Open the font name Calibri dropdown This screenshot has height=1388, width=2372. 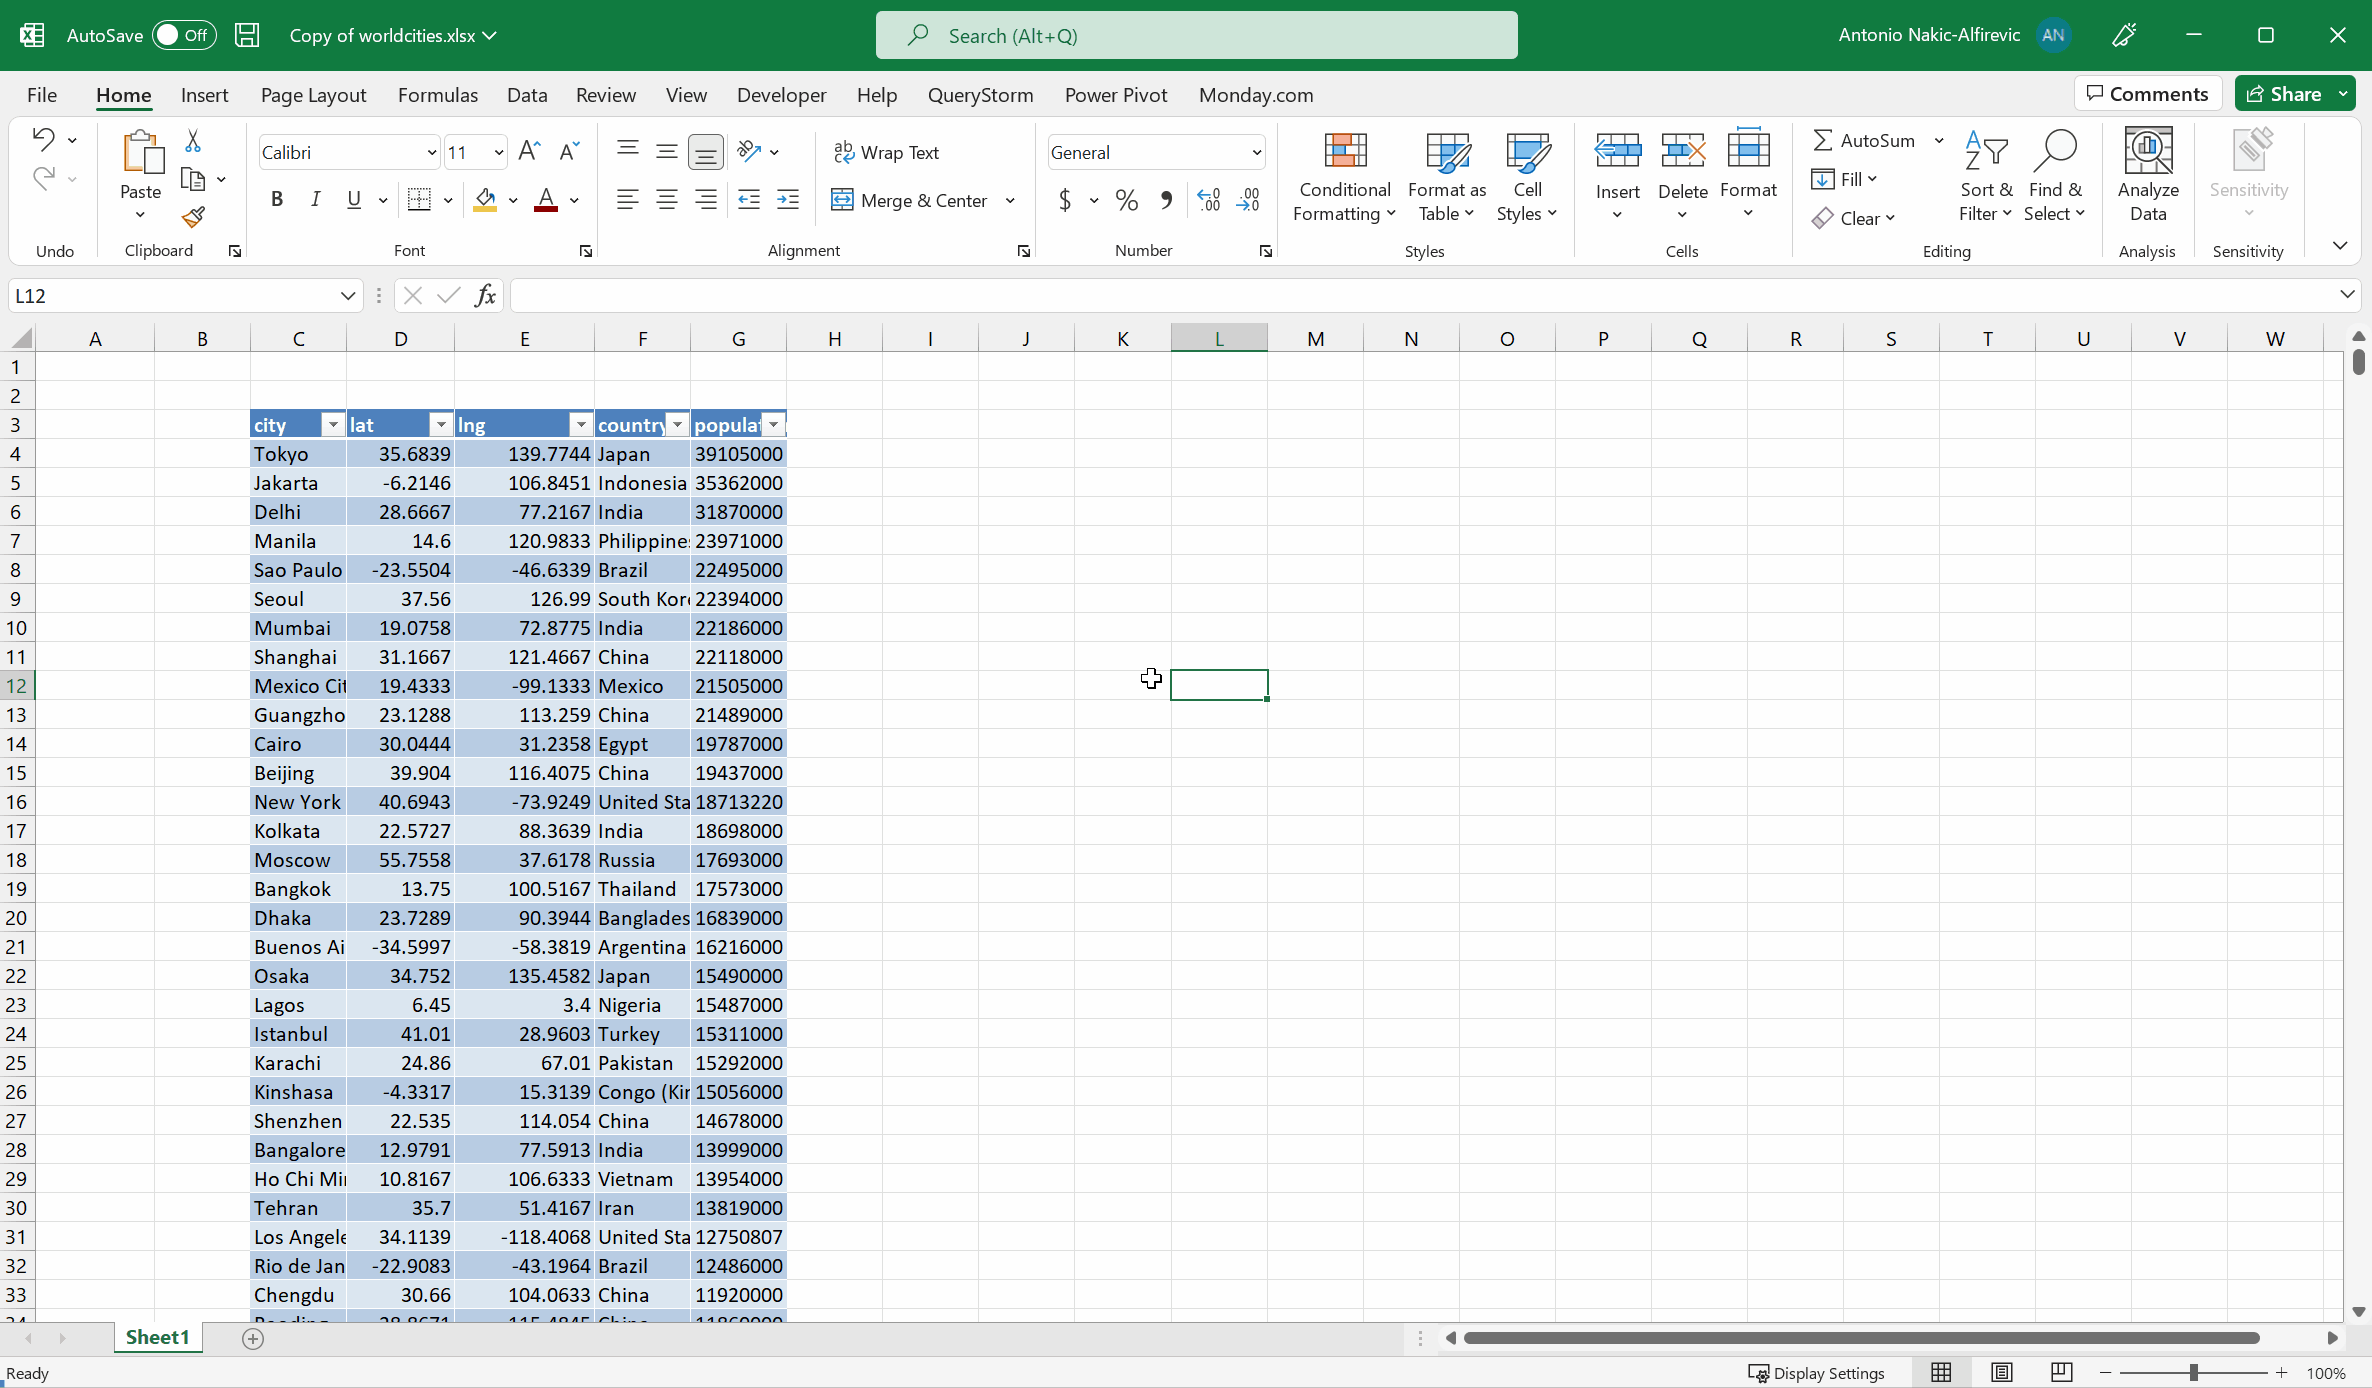click(x=431, y=152)
